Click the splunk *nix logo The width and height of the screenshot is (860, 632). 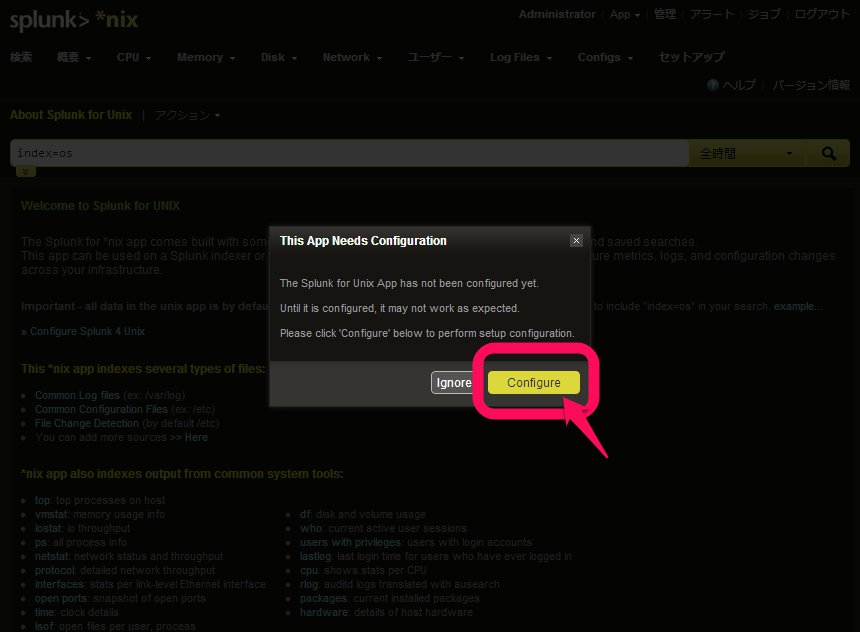point(73,20)
